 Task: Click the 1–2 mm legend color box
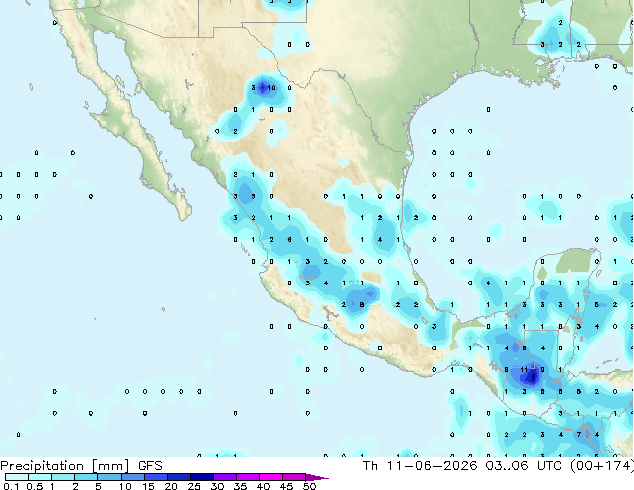[x=63, y=477]
